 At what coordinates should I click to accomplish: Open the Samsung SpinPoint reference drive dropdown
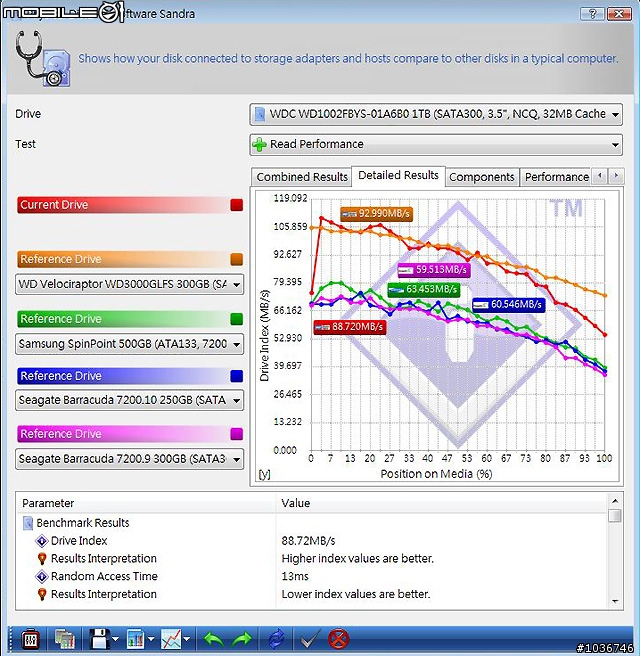click(x=129, y=344)
